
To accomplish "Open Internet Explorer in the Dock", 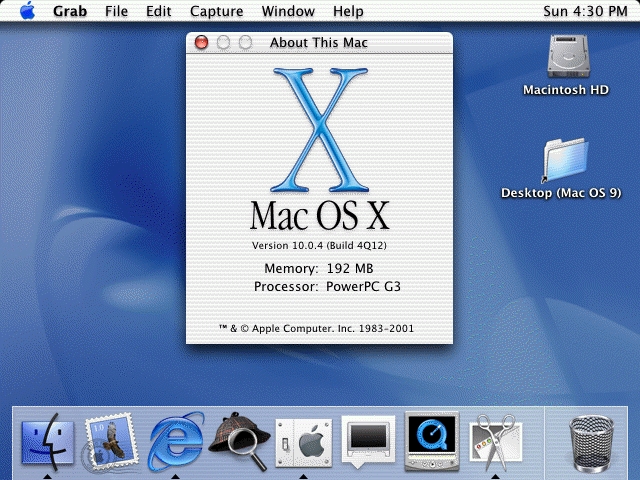I will [176, 442].
